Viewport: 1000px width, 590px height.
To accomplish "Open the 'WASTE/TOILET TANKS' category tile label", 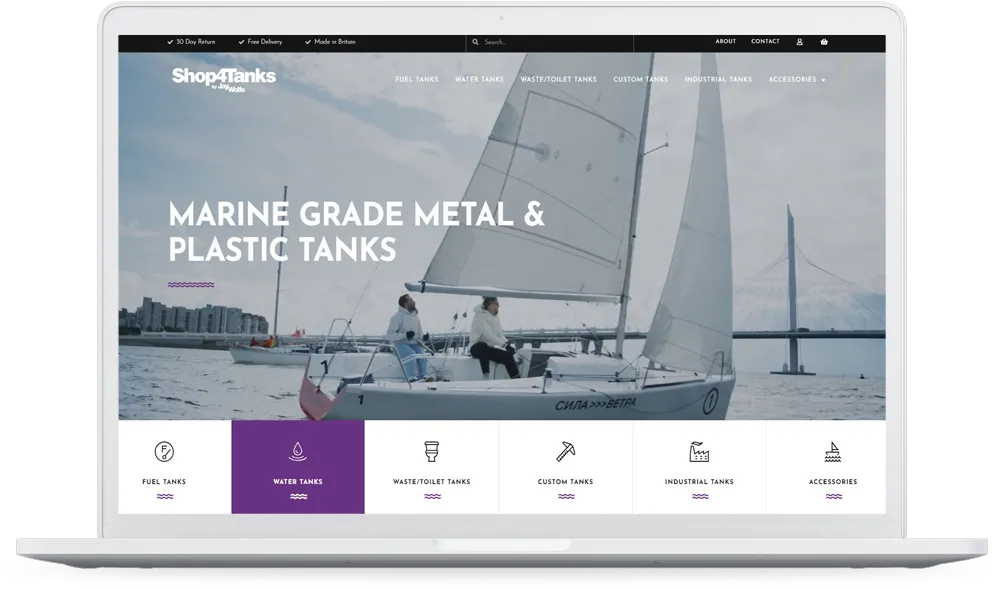I will (x=432, y=482).
